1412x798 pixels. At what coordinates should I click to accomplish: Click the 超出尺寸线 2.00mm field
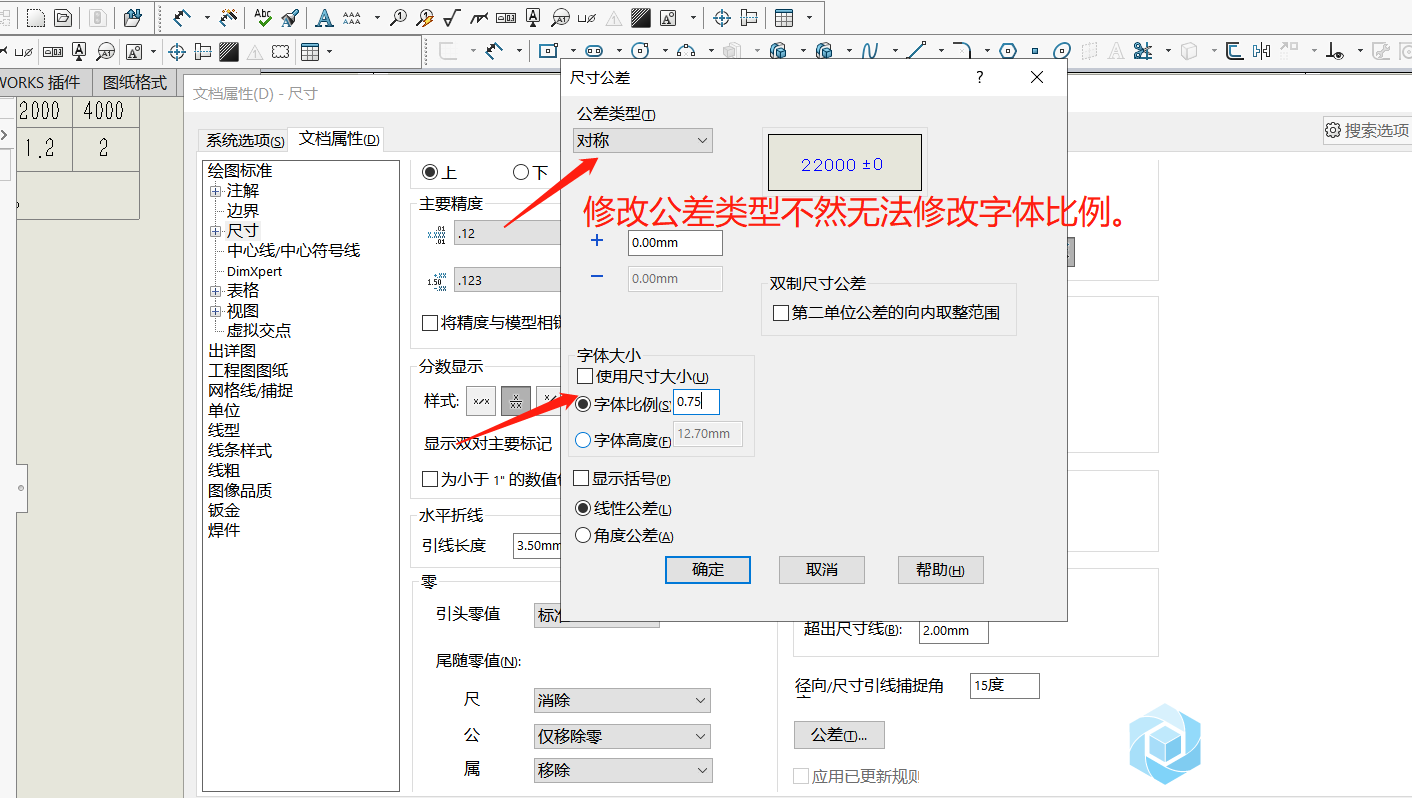tap(953, 631)
